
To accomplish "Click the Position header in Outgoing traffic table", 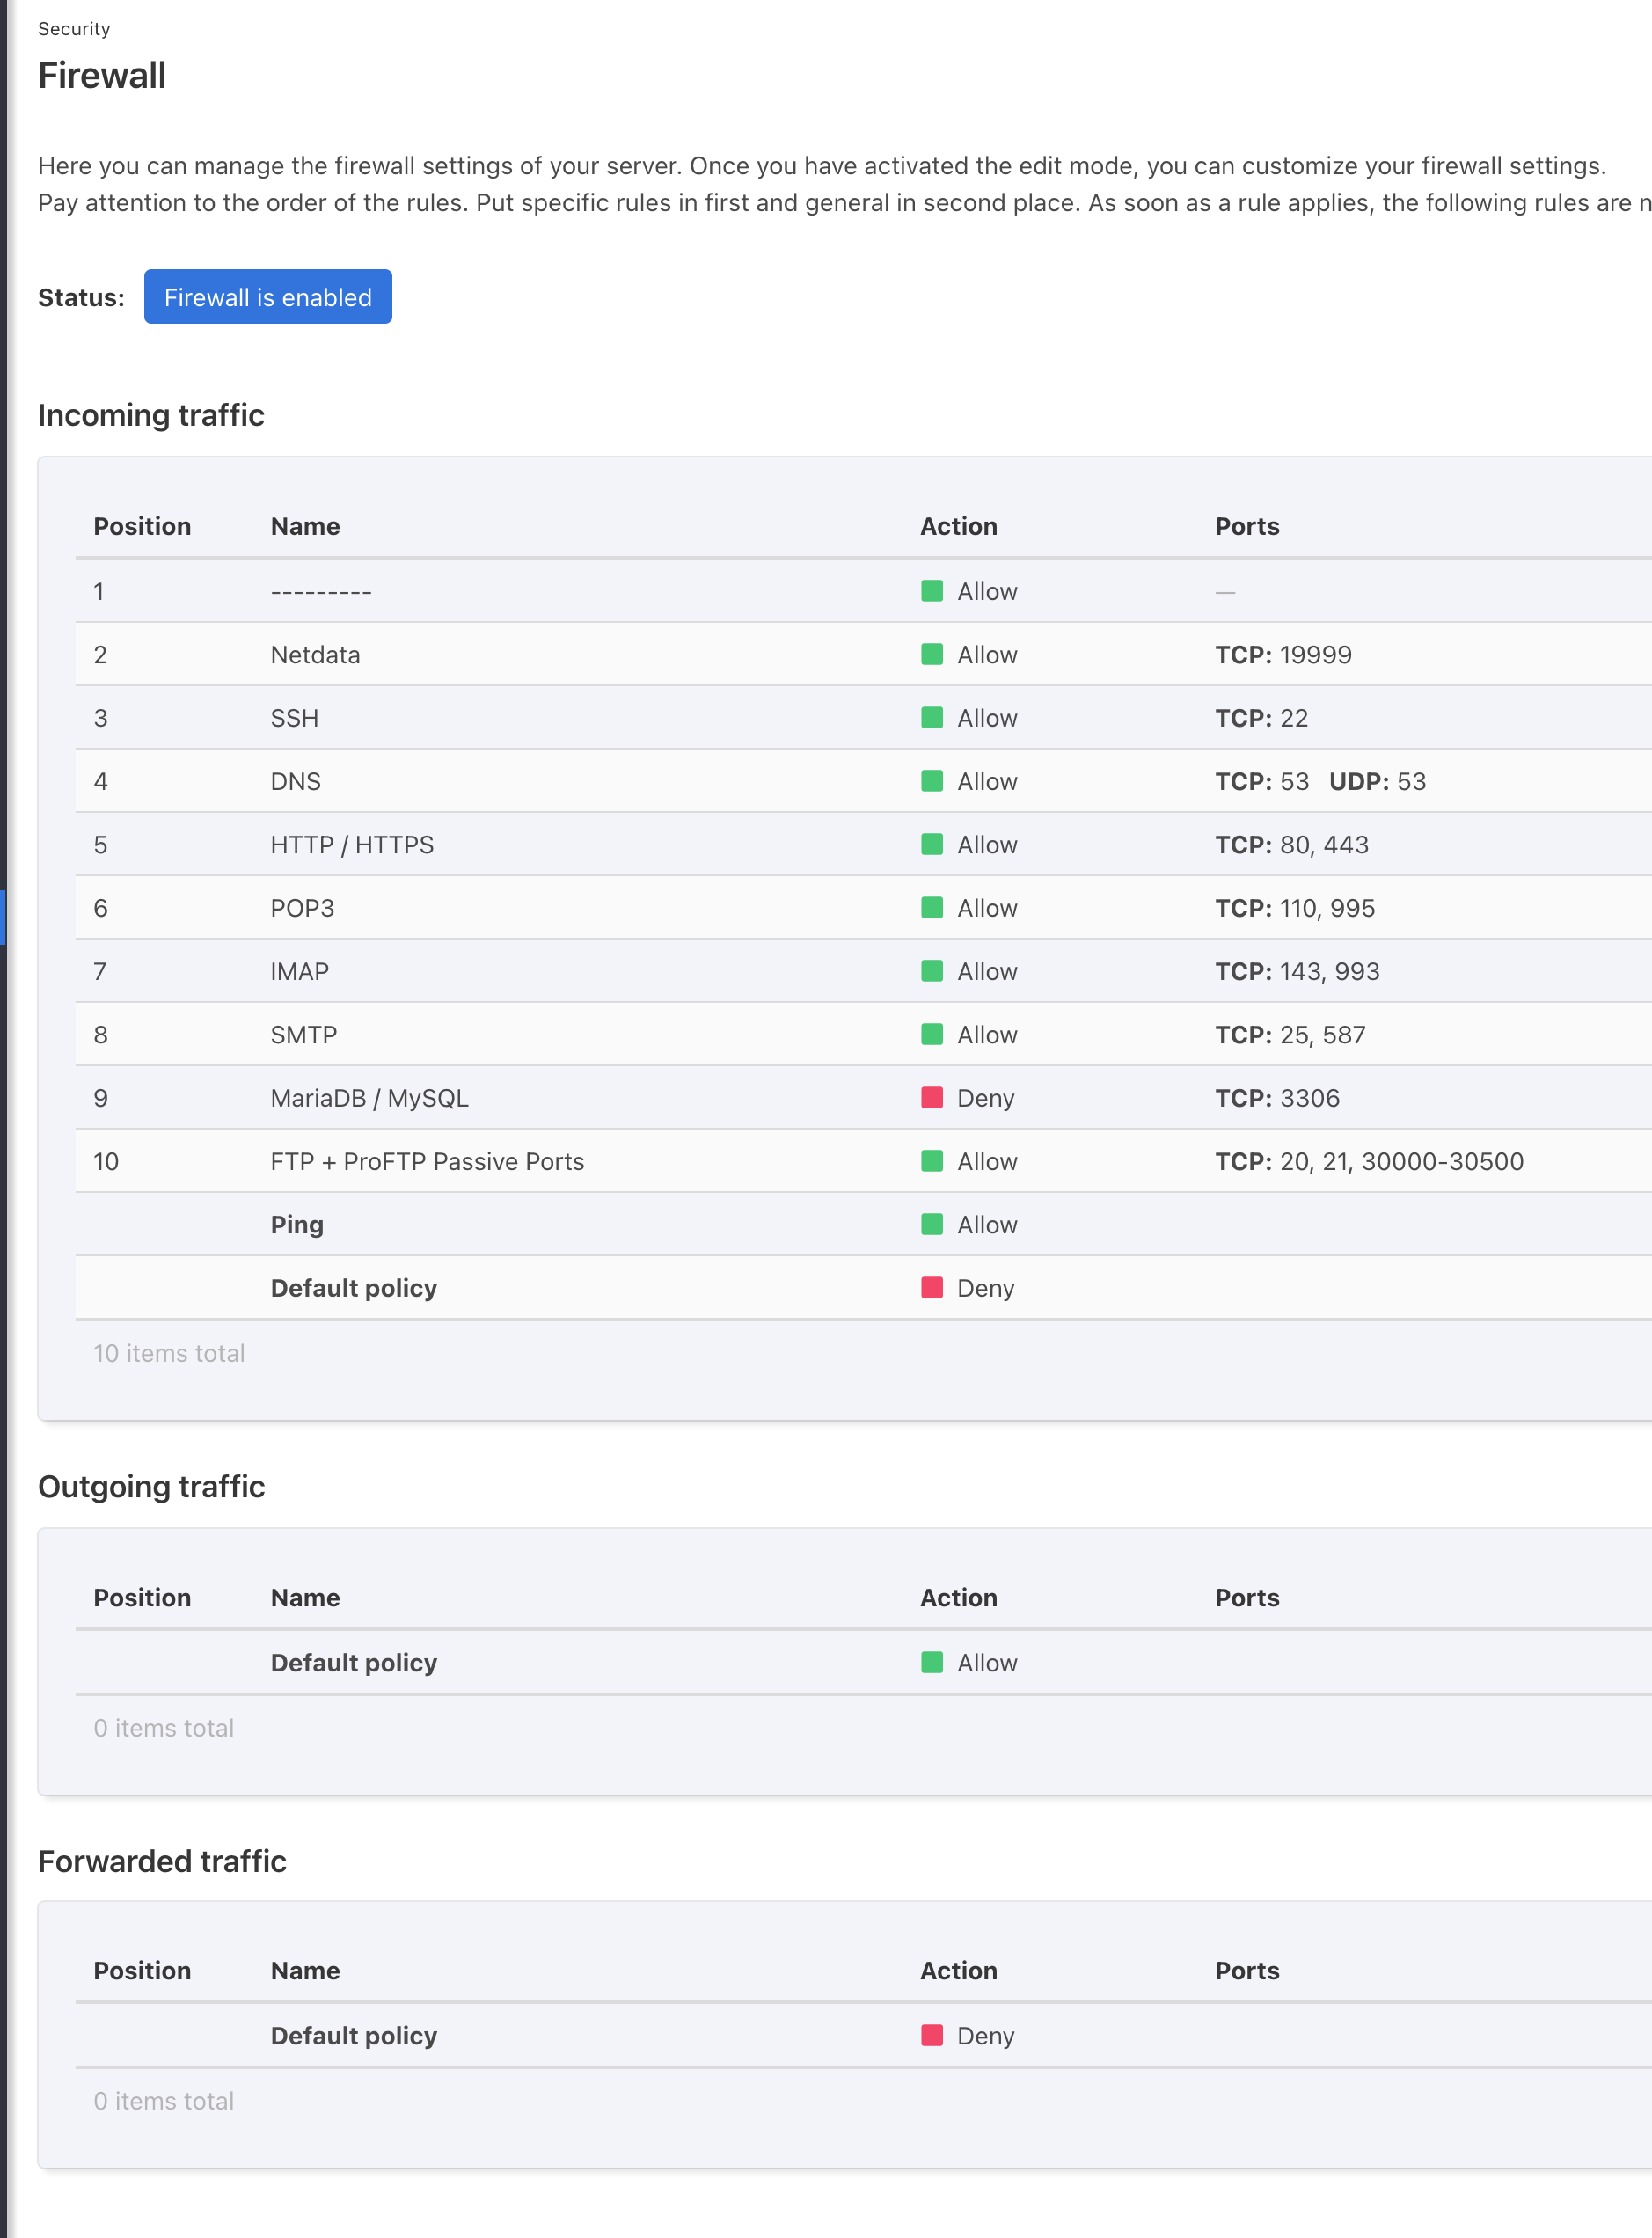I will [x=142, y=1597].
